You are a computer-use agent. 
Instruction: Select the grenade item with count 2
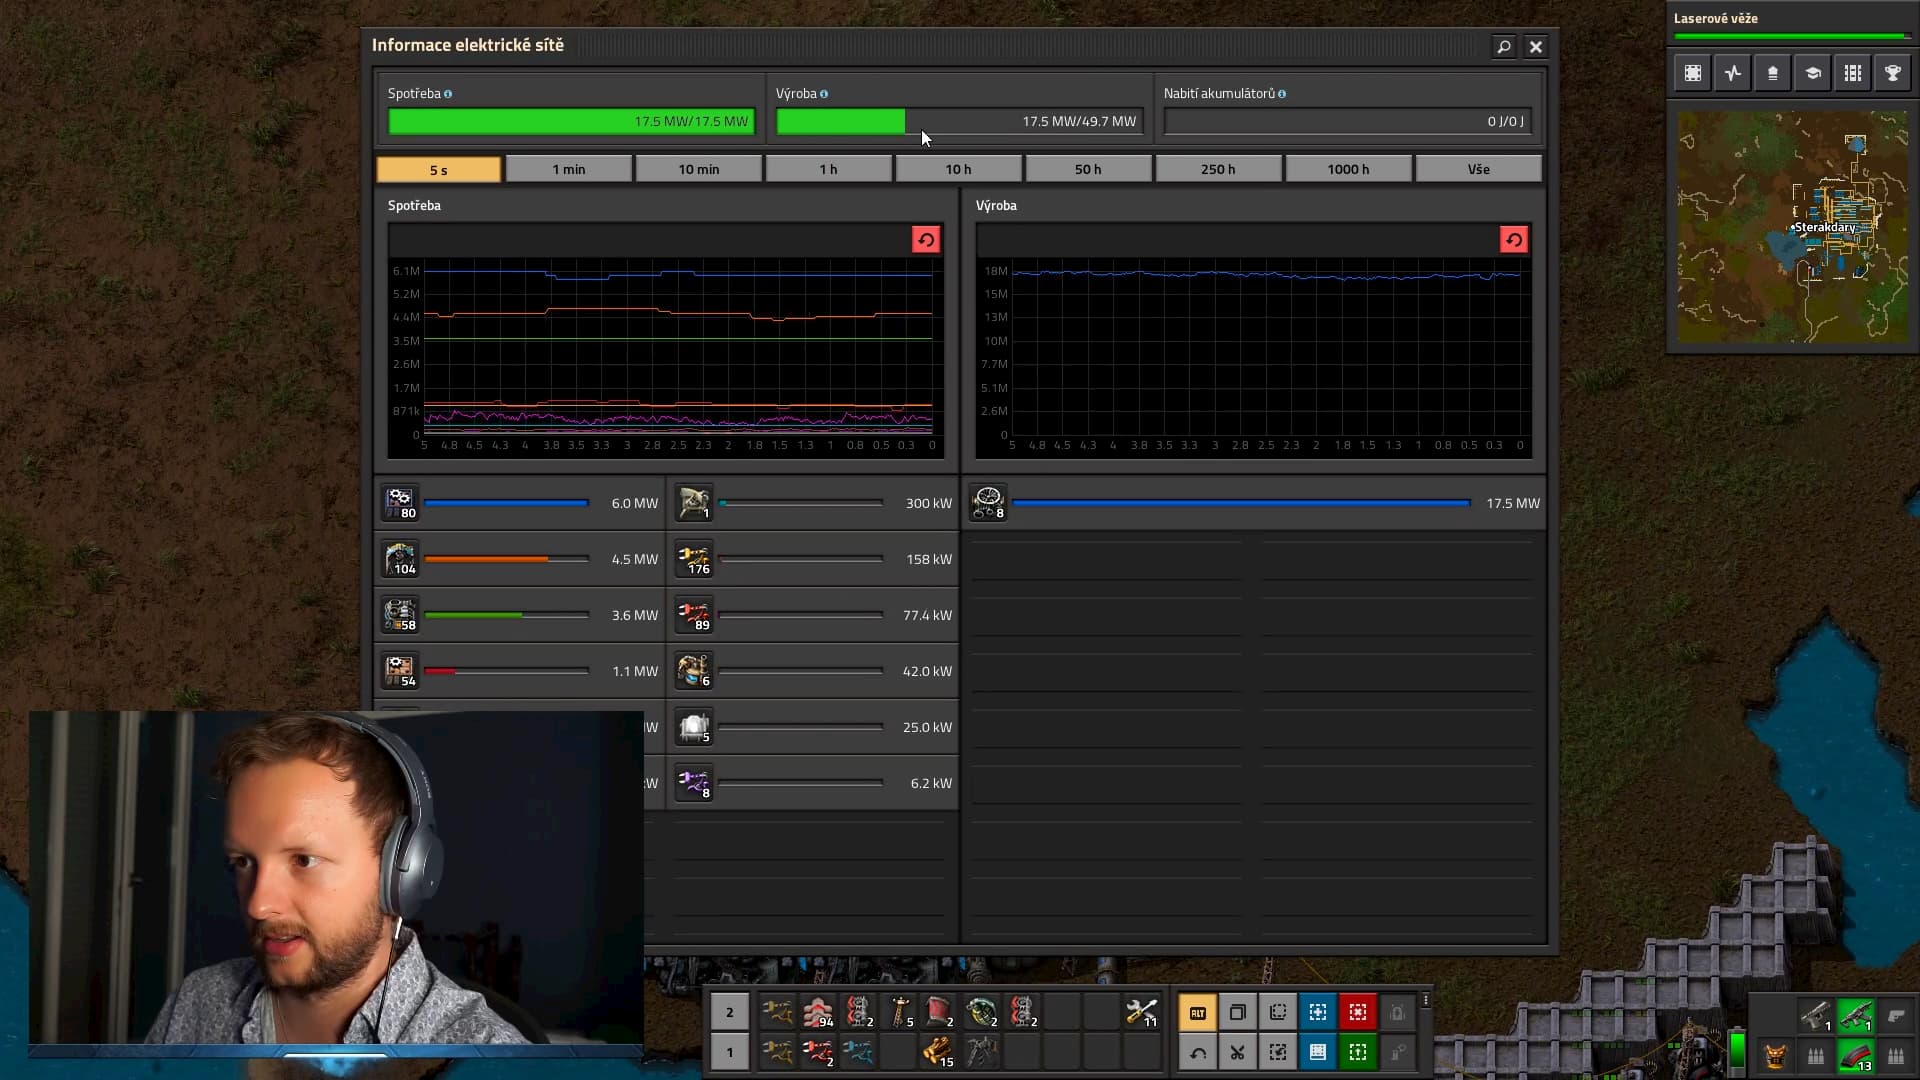click(x=982, y=1012)
